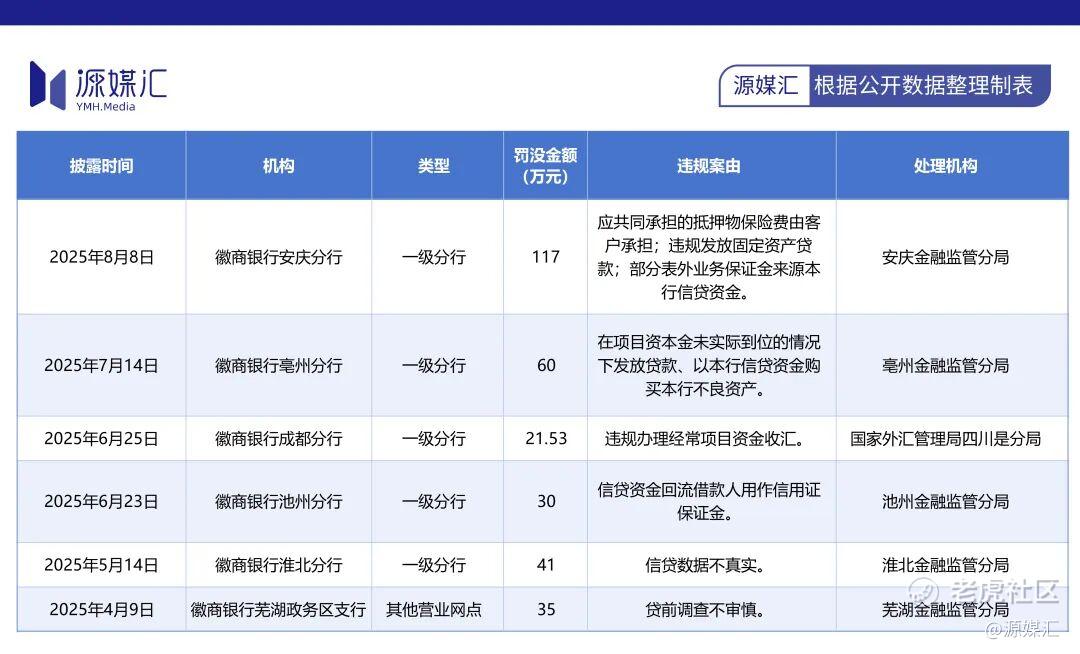
Task: Select the cell 徽商银行安庆分行
Action: click(x=278, y=257)
